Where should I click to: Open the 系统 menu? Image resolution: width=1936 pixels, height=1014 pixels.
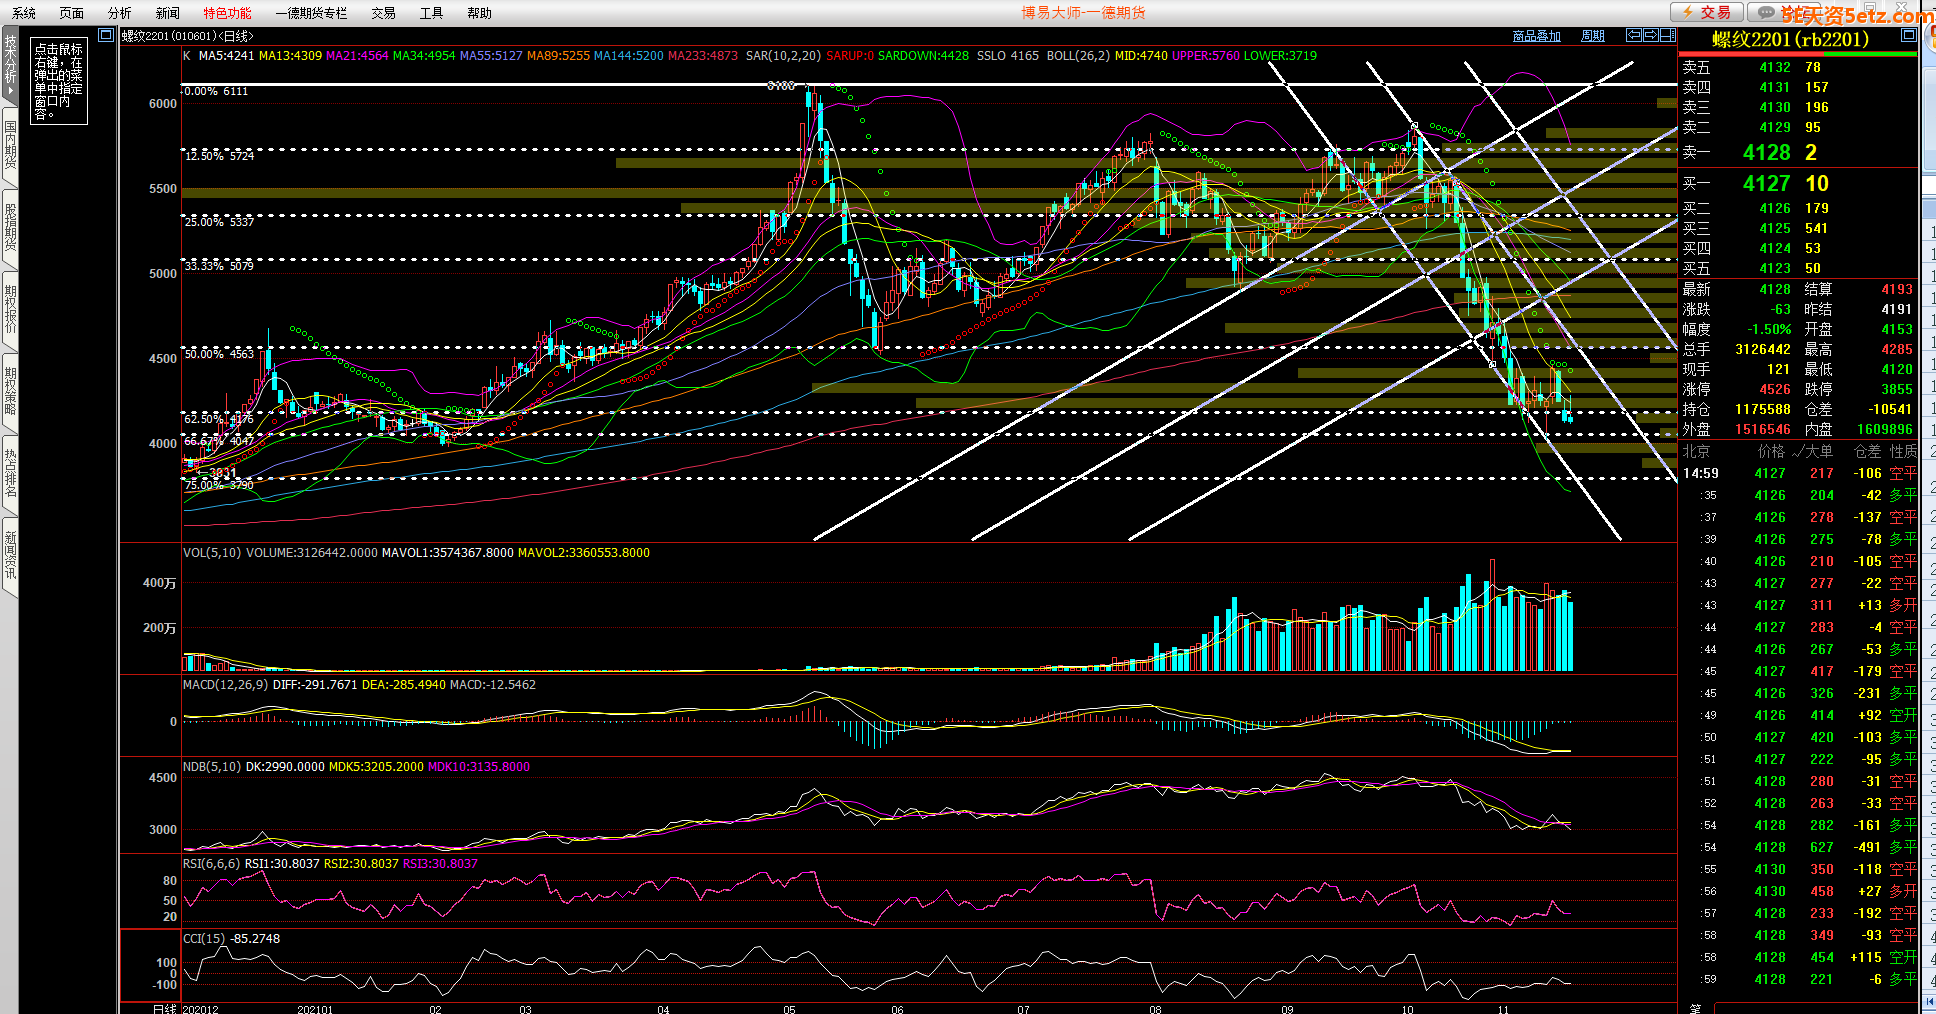click(24, 13)
